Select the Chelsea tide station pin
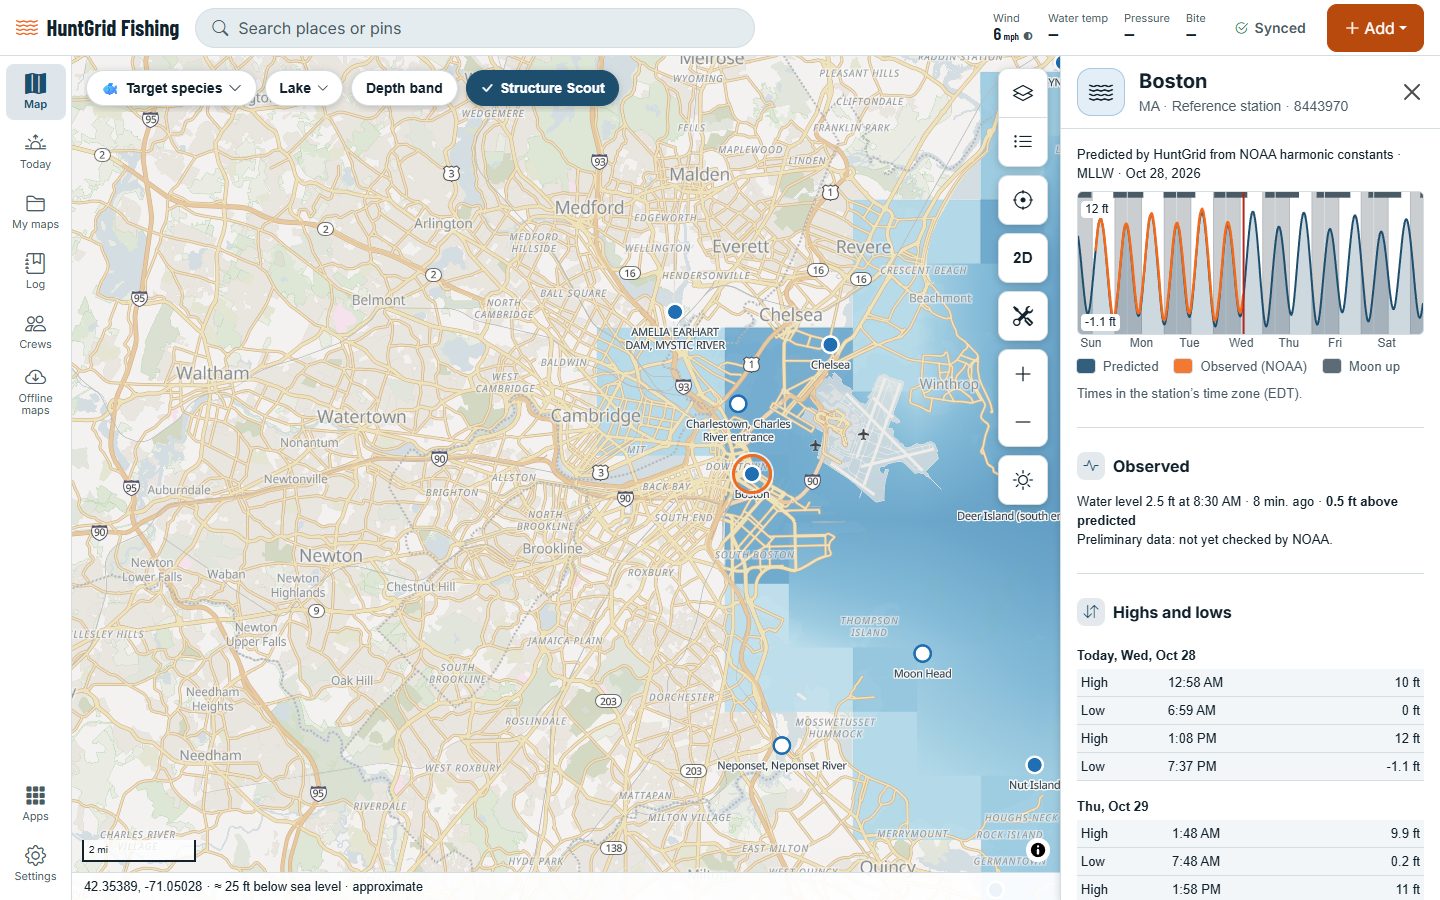This screenshot has width=1440, height=900. point(830,345)
